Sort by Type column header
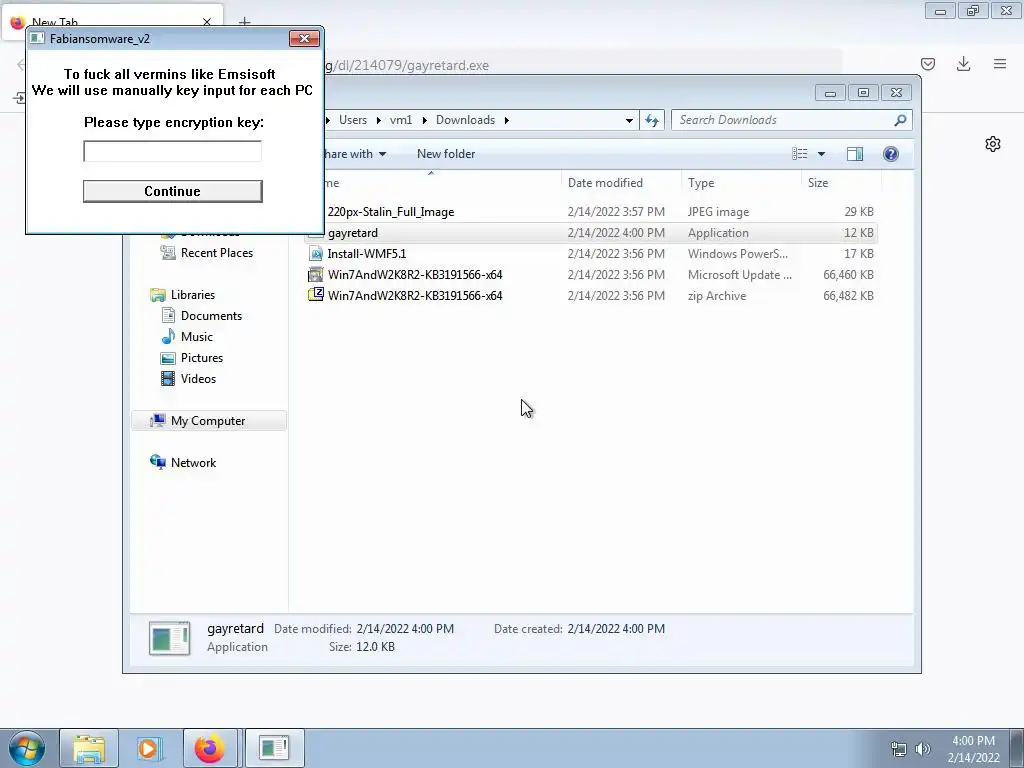1024x768 pixels. 701,183
